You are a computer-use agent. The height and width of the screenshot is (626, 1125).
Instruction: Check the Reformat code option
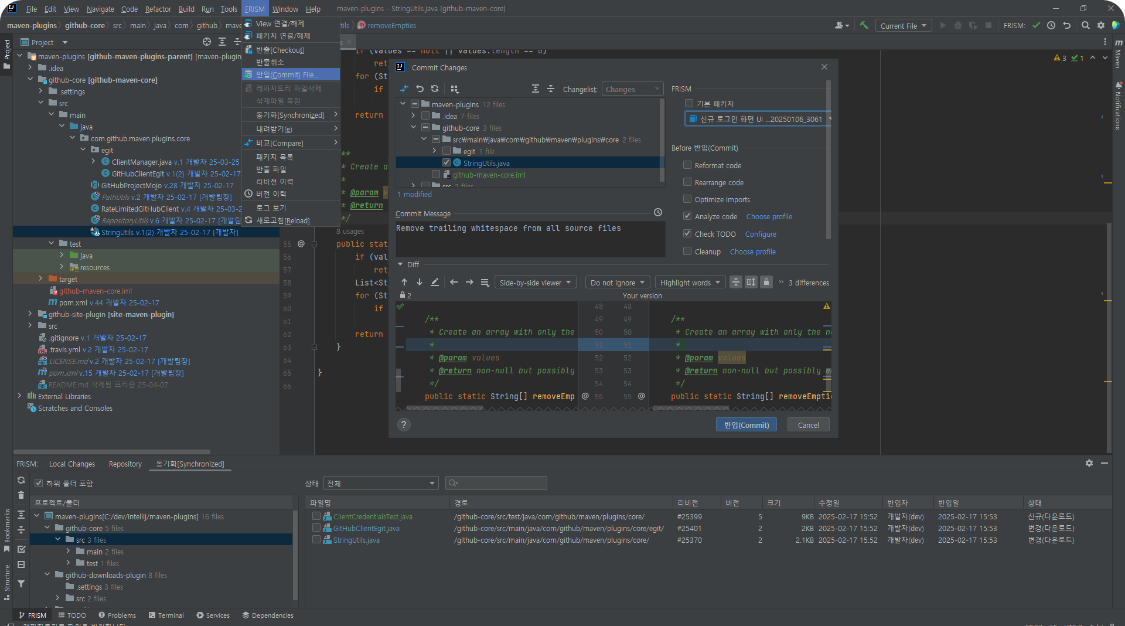pos(687,165)
